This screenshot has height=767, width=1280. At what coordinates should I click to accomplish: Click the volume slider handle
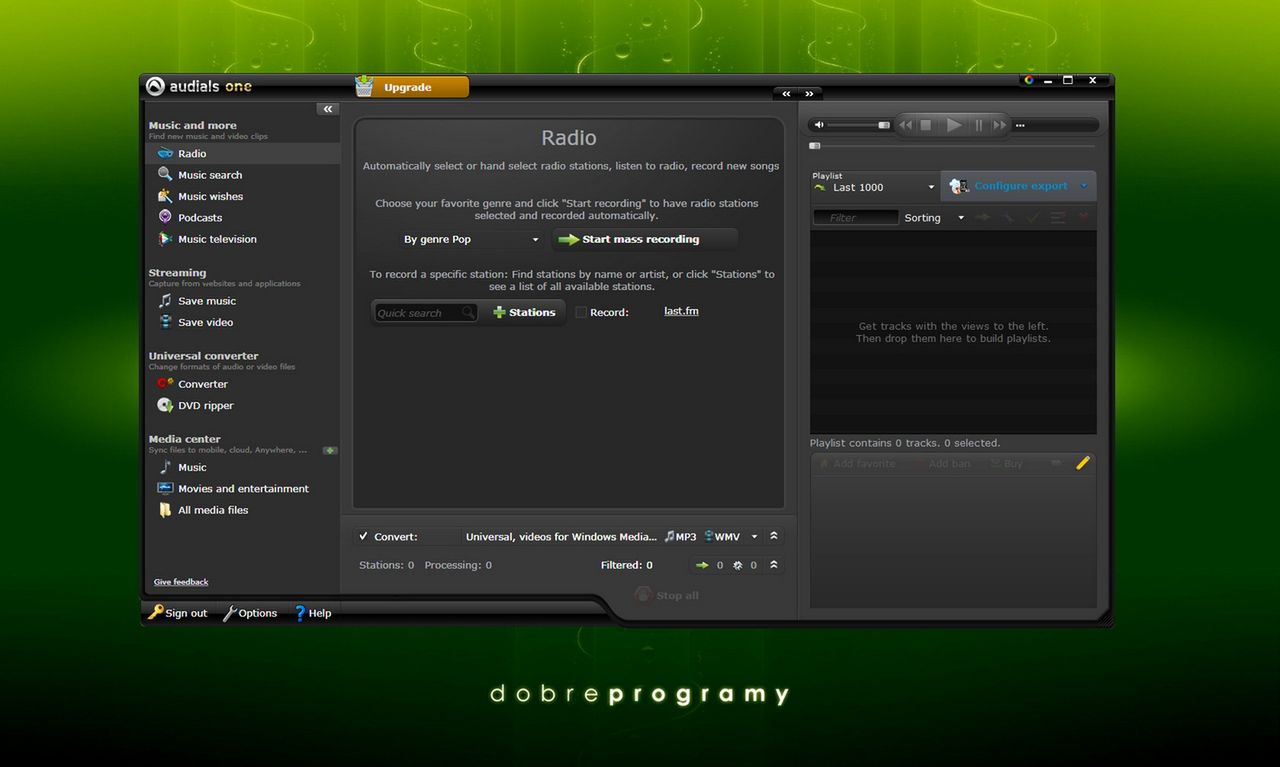[x=884, y=125]
